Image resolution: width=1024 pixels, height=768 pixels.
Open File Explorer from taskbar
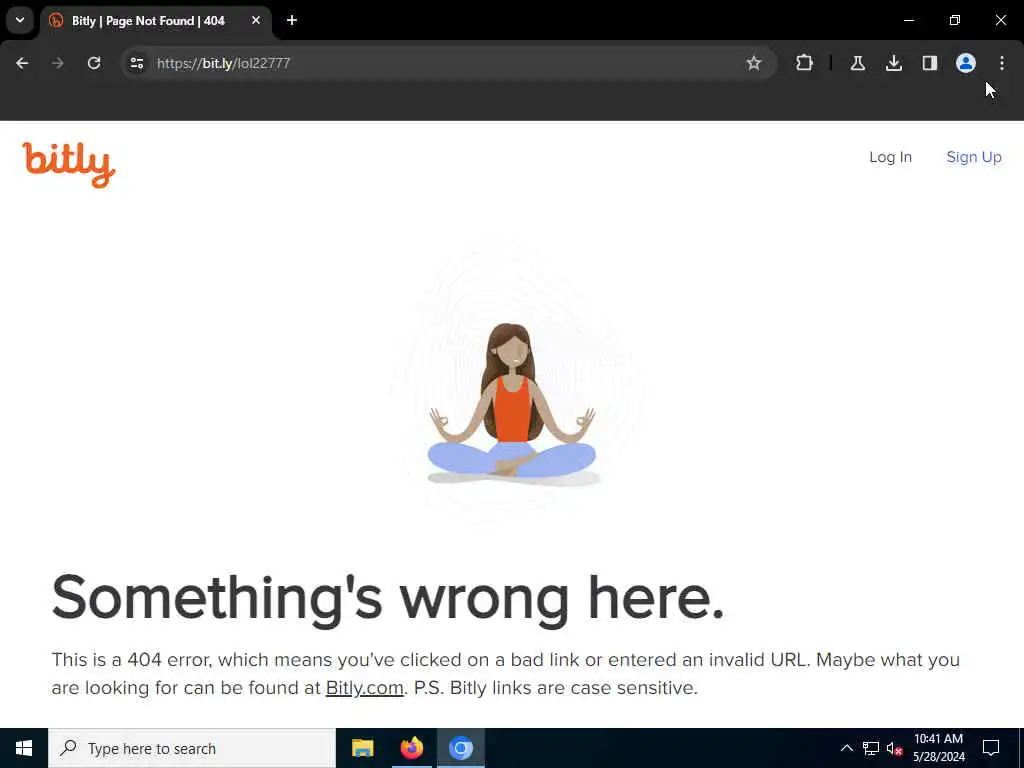[362, 748]
